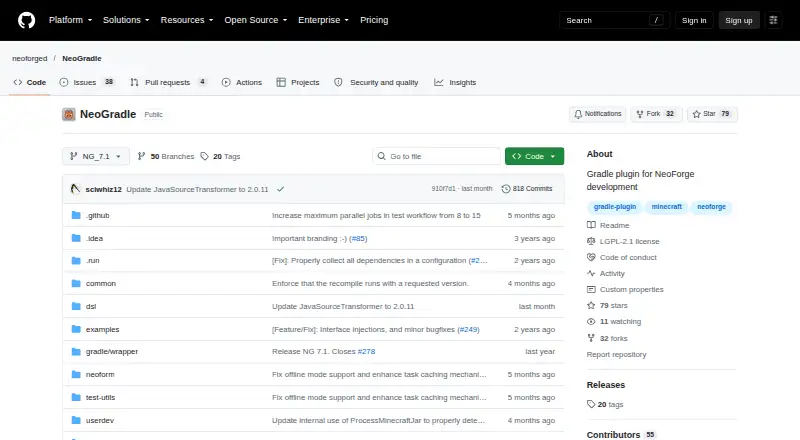Fork the repository
The image size is (800, 440).
656,114
